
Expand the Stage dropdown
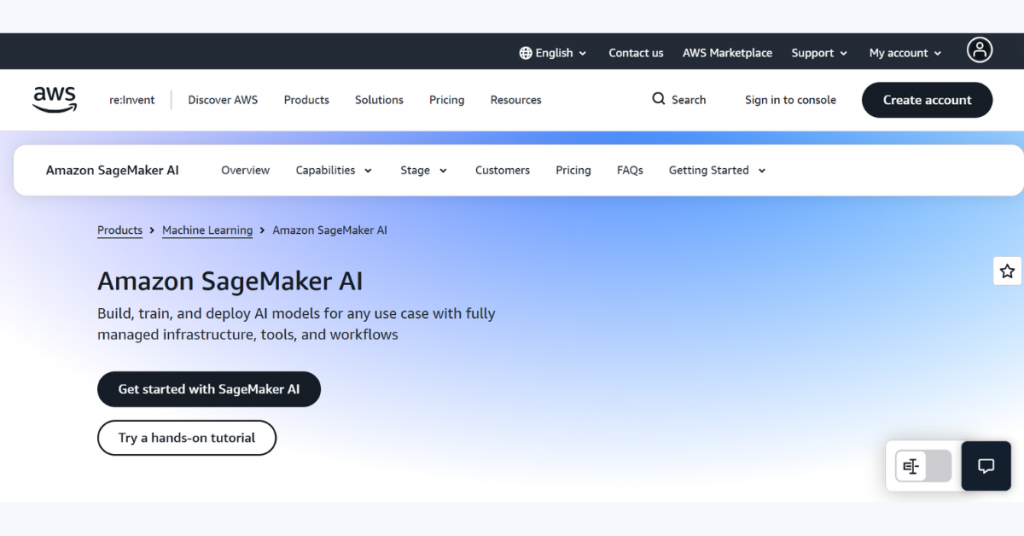423,170
